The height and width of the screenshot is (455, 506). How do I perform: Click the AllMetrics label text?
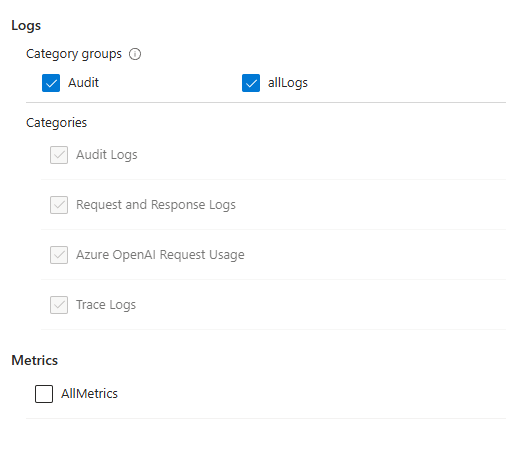point(89,394)
